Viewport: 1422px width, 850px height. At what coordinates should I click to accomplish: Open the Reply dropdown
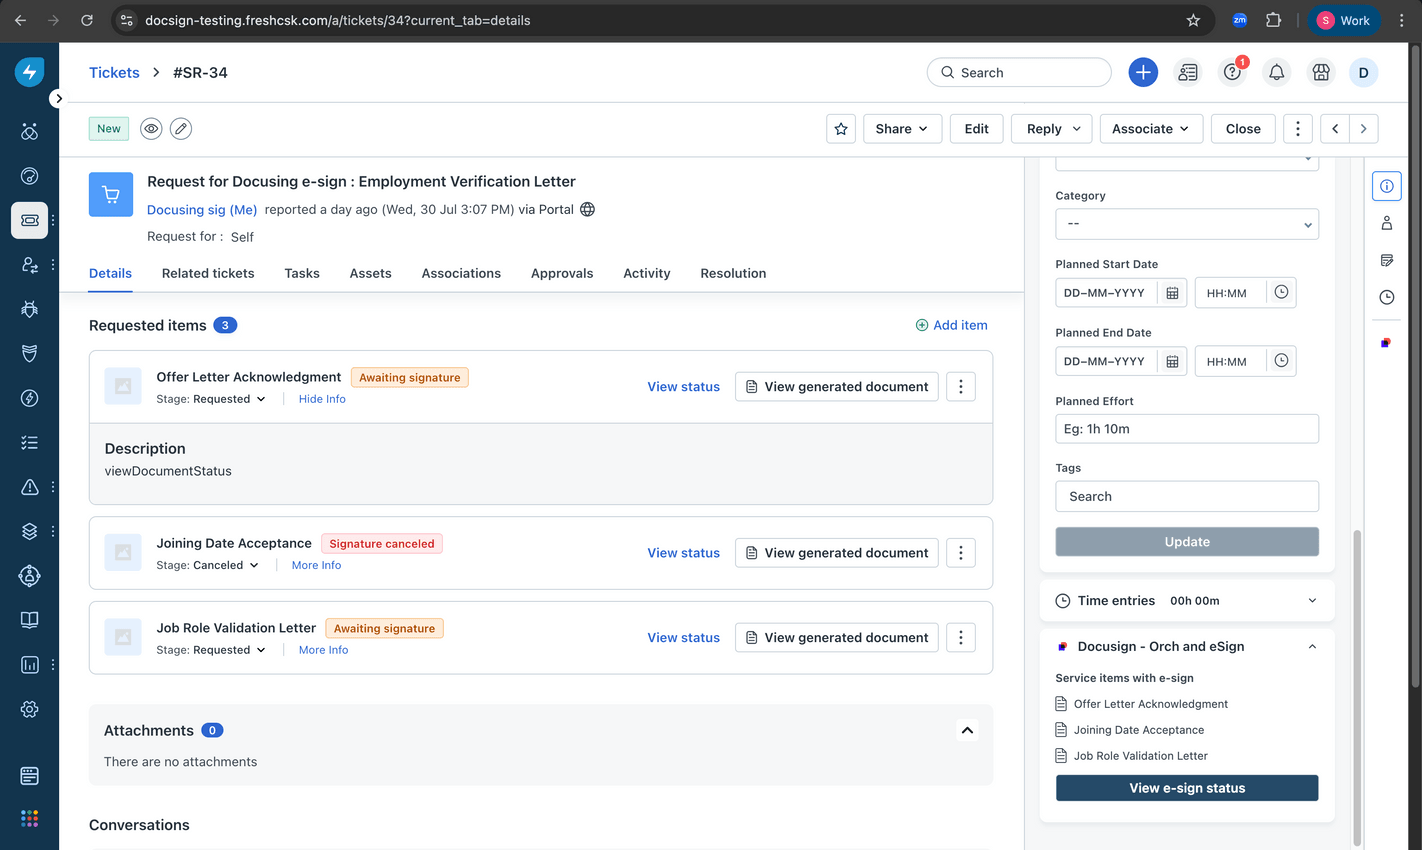pyautogui.click(x=1052, y=129)
